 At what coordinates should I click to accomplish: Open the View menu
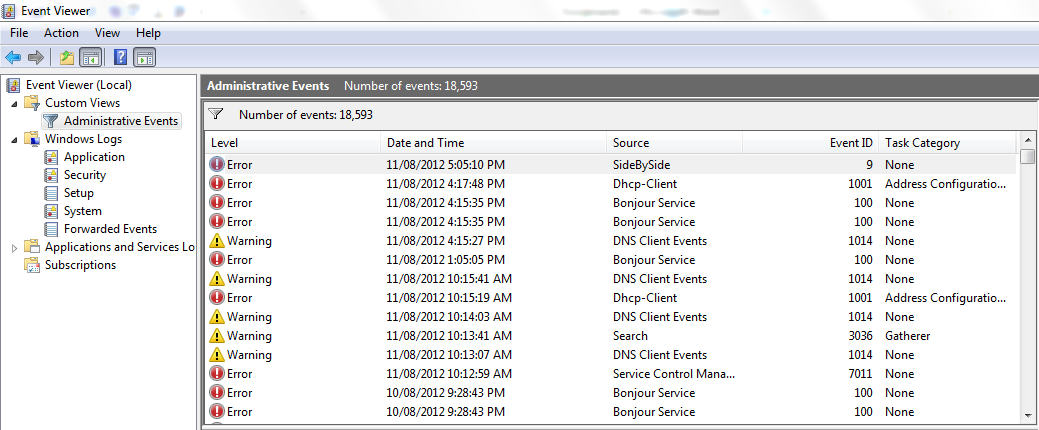107,33
